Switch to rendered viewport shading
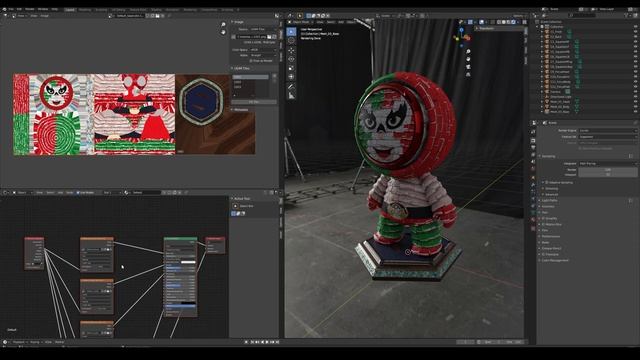 click(x=513, y=22)
